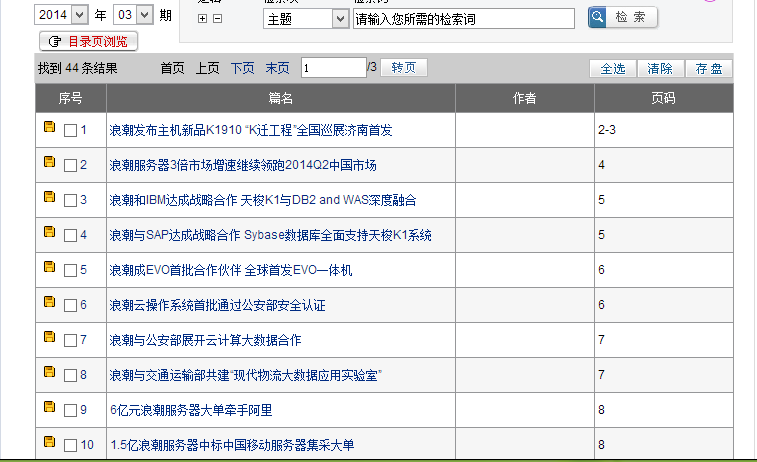757x462 pixels.
Task: Open article 浪潮发布主机新品K1910
Action: [251, 130]
